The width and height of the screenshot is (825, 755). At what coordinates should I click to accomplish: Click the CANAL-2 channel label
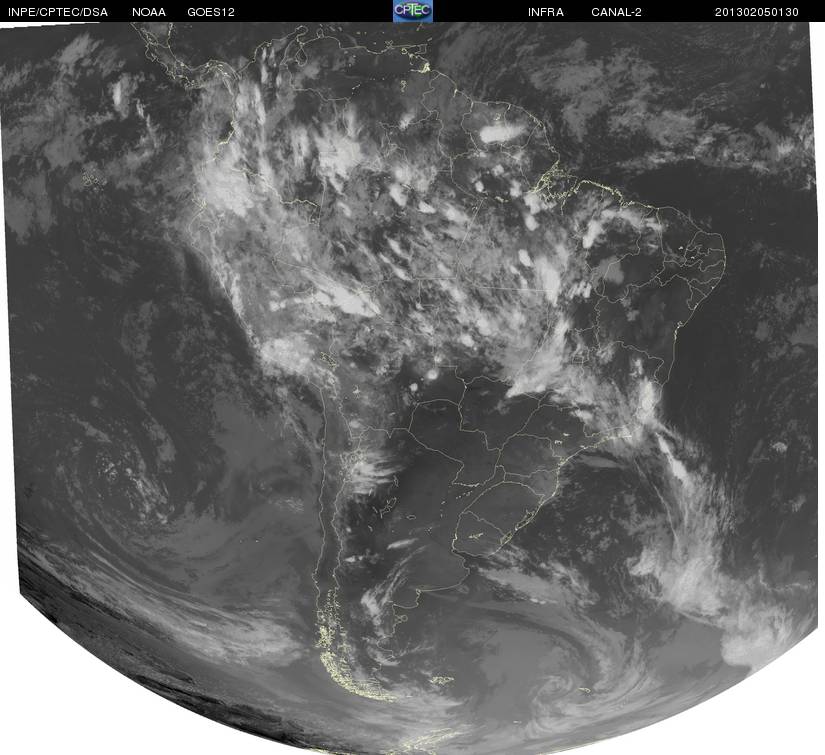pyautogui.click(x=616, y=12)
